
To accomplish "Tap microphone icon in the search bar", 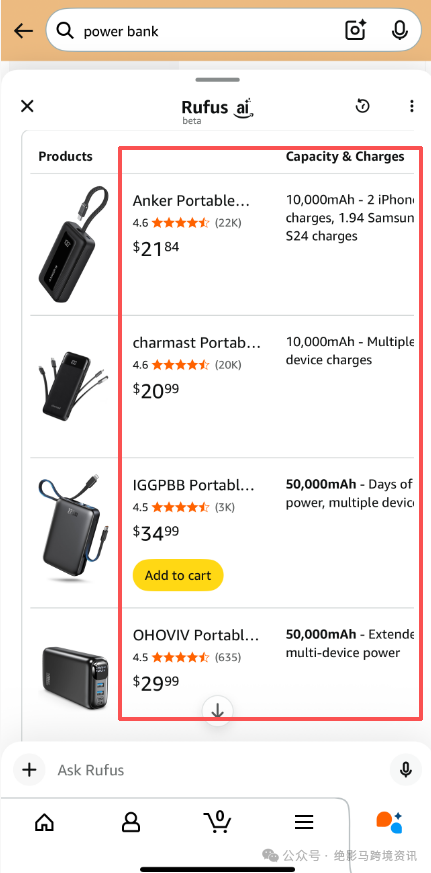I will [399, 30].
